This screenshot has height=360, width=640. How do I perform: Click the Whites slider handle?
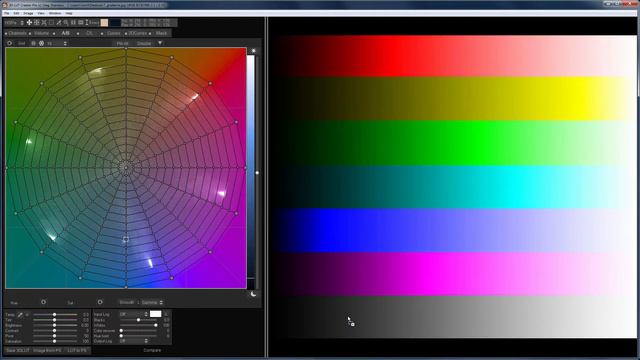tap(156, 325)
